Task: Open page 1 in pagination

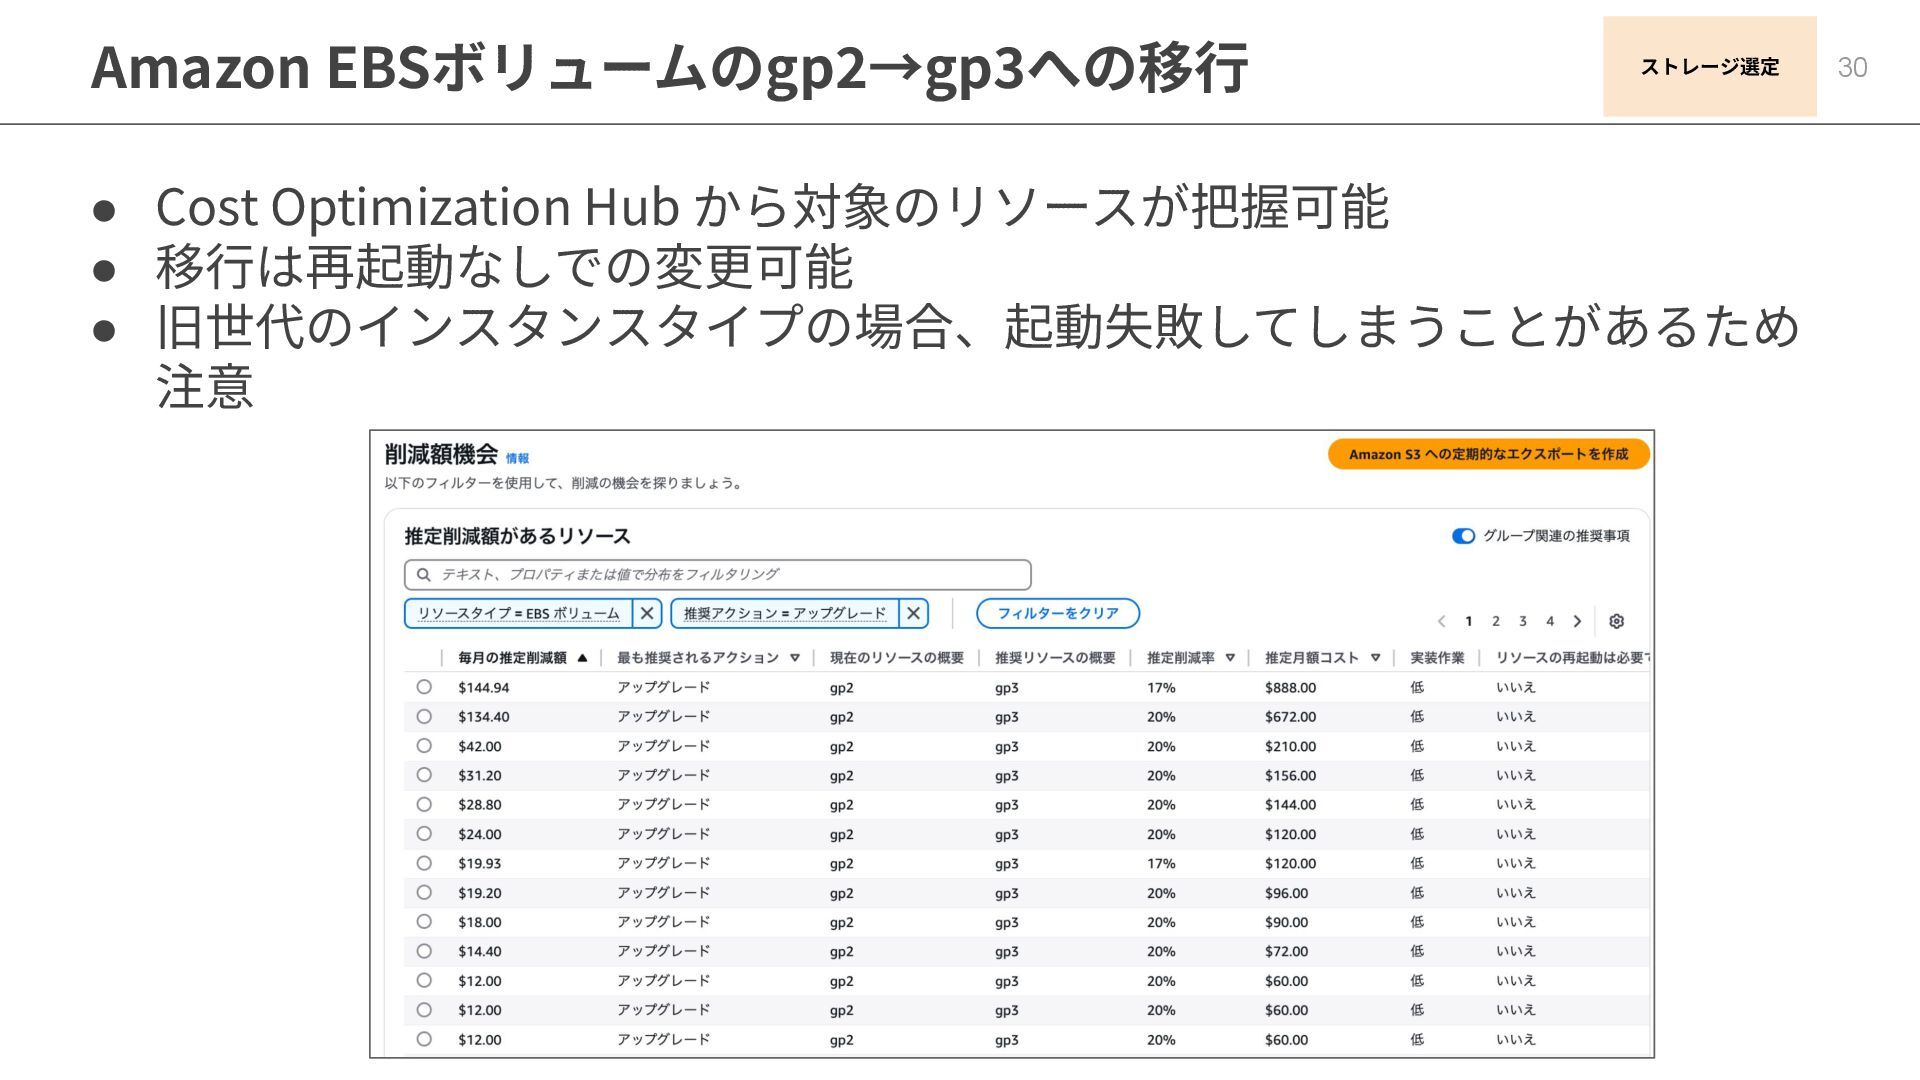Action: coord(1468,621)
